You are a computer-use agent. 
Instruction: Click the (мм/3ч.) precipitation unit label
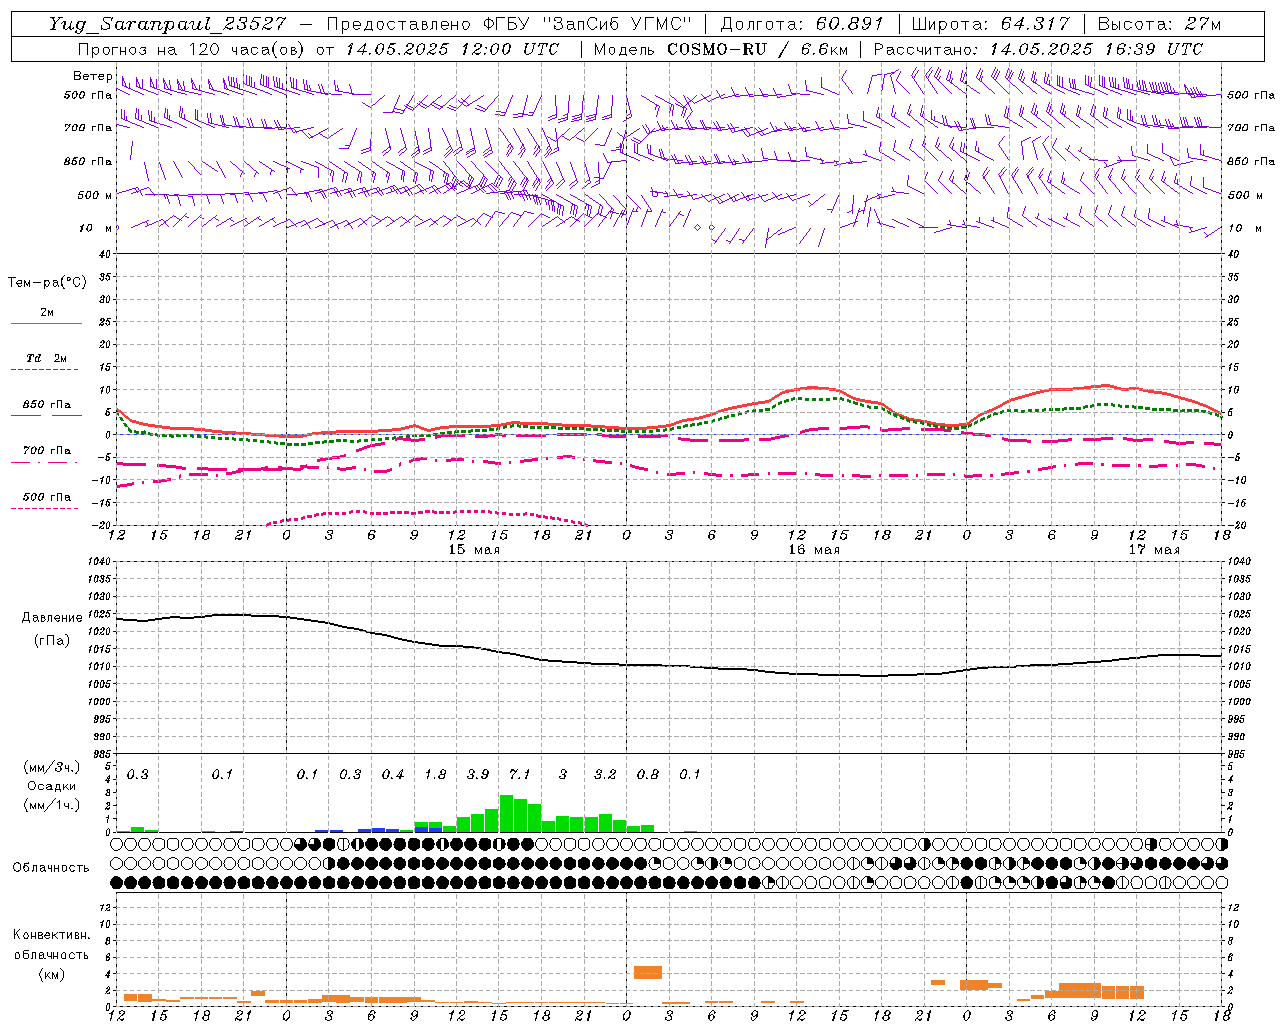pos(51,767)
